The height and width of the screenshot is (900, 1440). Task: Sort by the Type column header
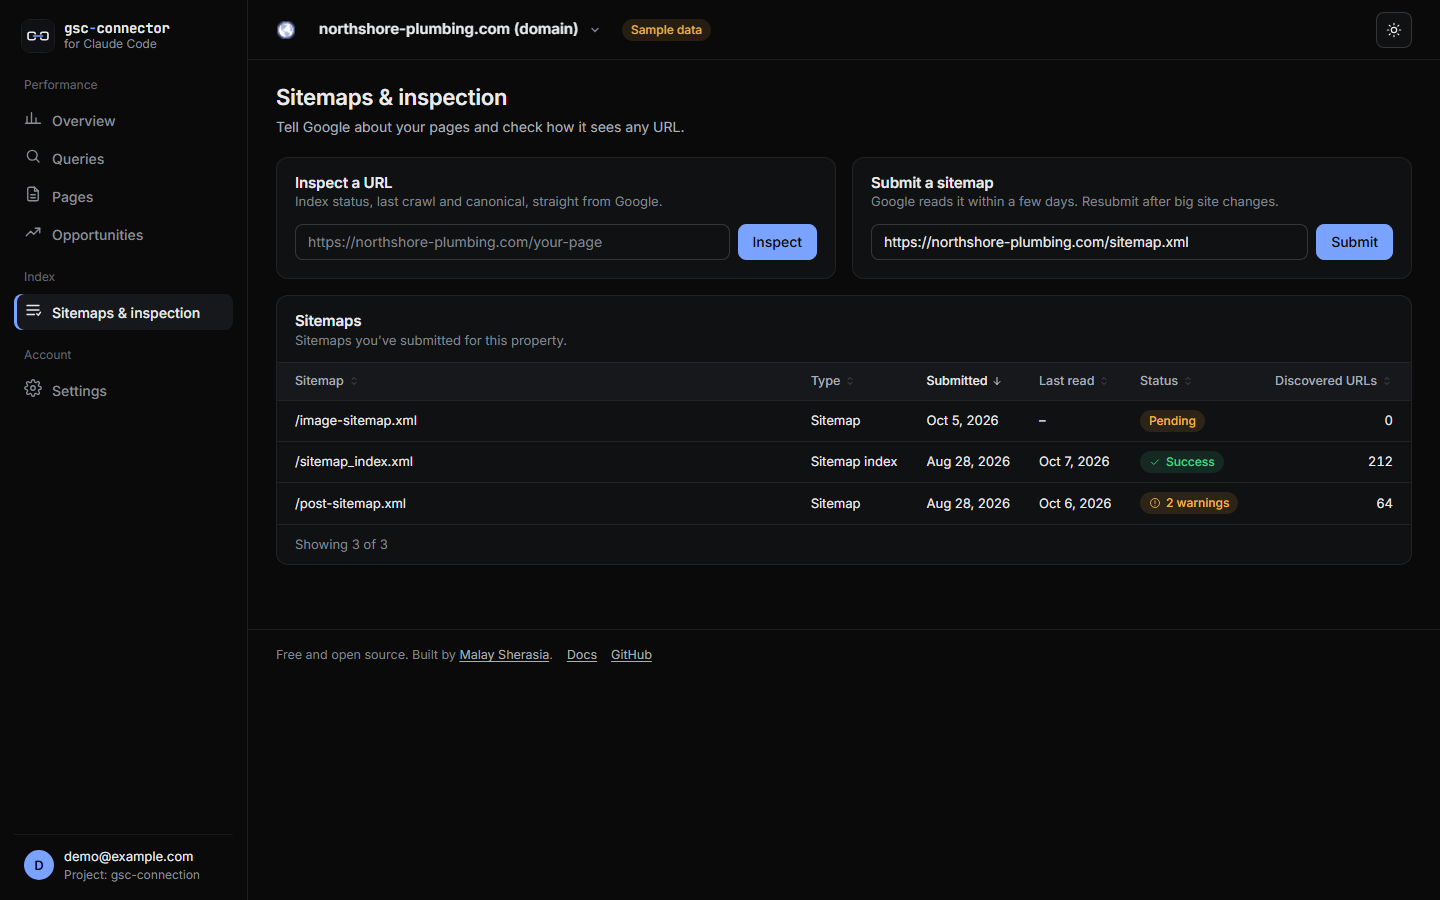click(832, 381)
